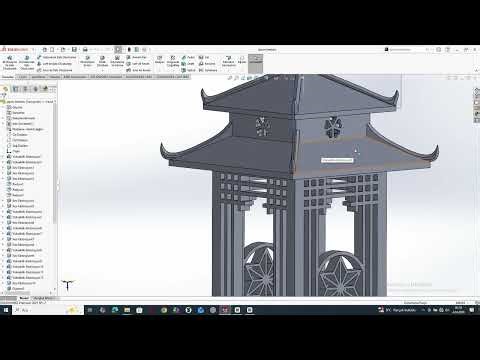Open the DisplayManager tab icon
This screenshot has height=360, width=480.
coord(45,89)
